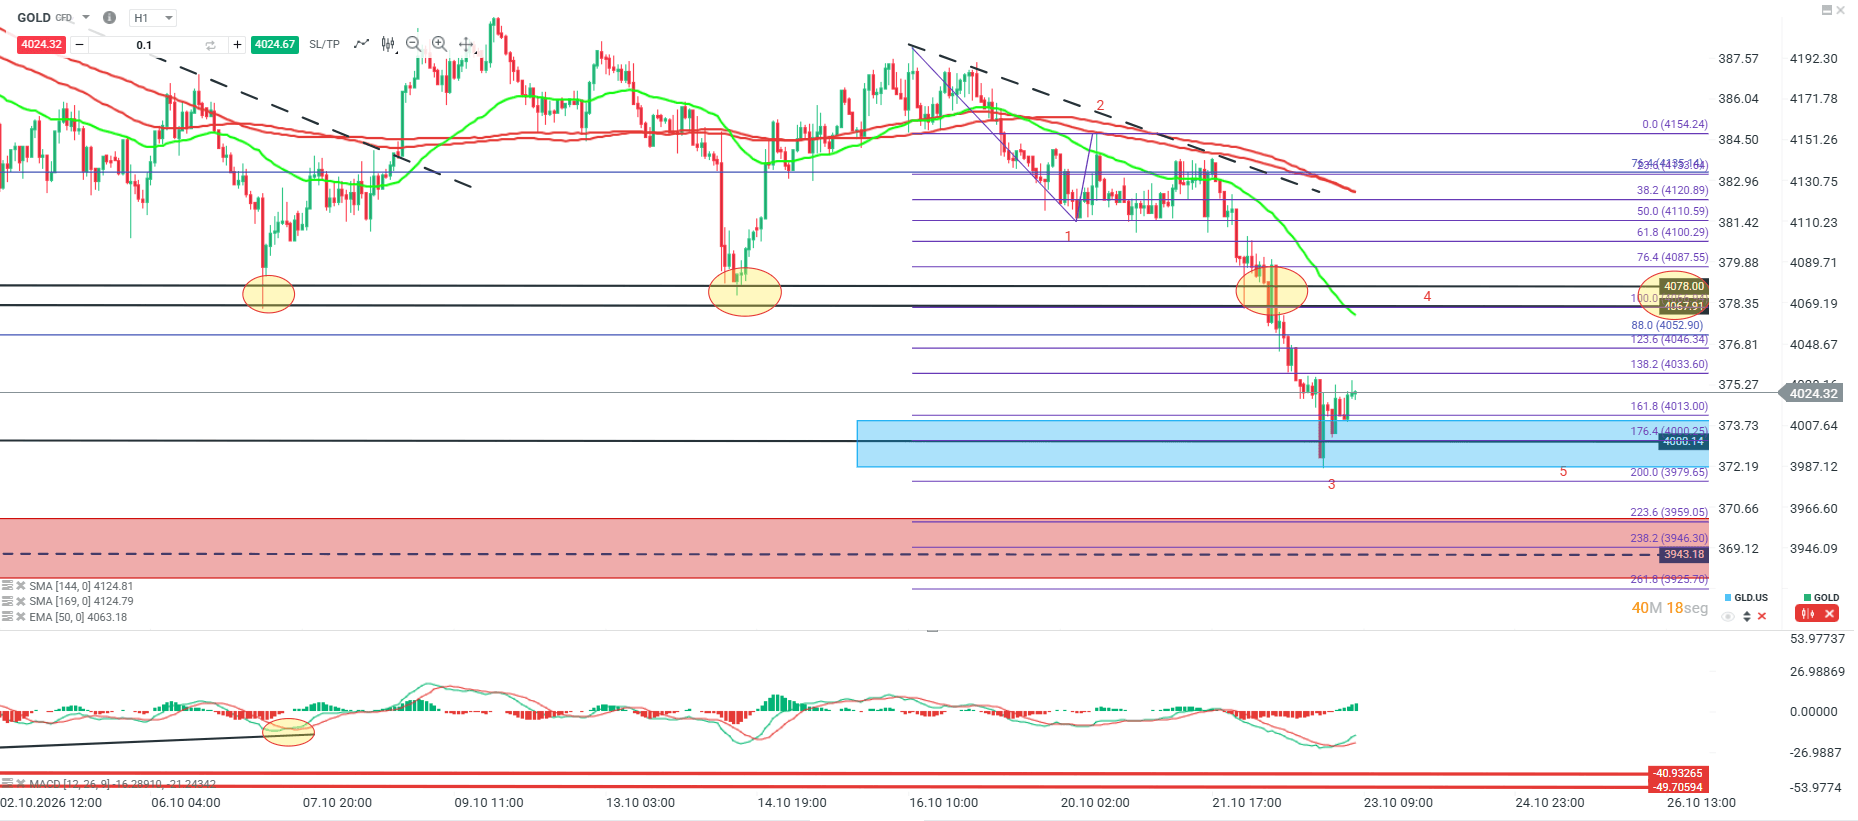This screenshot has width=1858, height=821.
Task: Select the crosshair move tool
Action: click(466, 44)
